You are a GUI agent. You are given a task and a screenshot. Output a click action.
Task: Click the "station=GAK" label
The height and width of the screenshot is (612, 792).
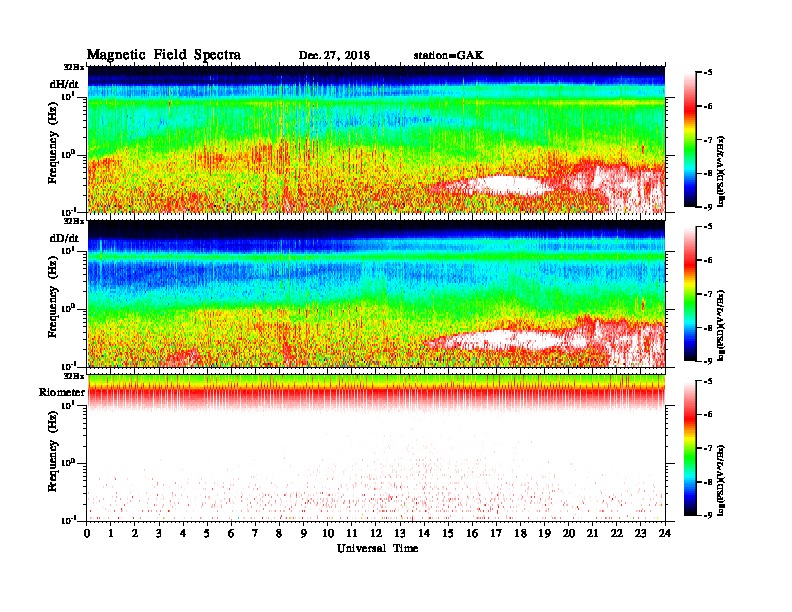click(448, 55)
